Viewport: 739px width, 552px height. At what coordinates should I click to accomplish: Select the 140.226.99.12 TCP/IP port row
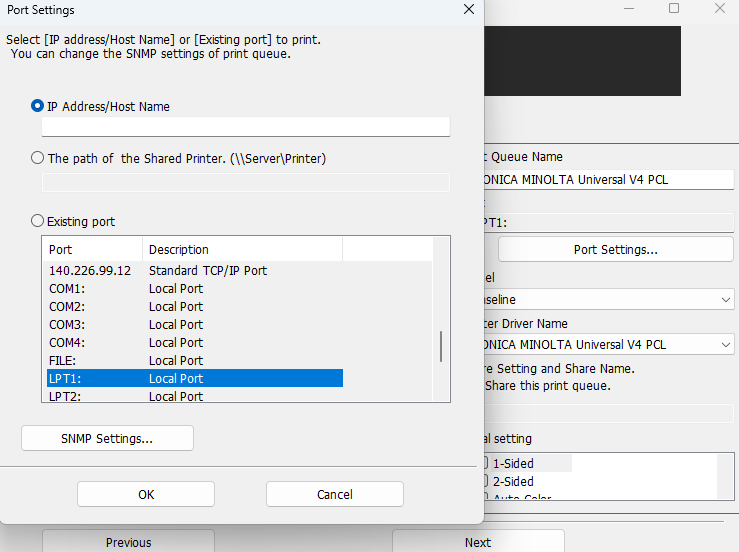pos(90,271)
